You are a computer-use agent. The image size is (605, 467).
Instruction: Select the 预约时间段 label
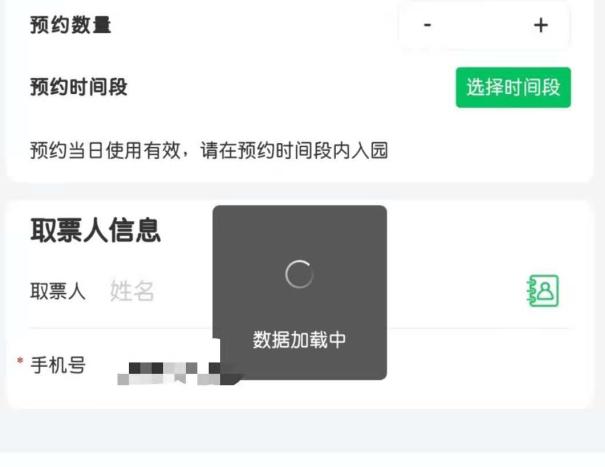[79, 87]
